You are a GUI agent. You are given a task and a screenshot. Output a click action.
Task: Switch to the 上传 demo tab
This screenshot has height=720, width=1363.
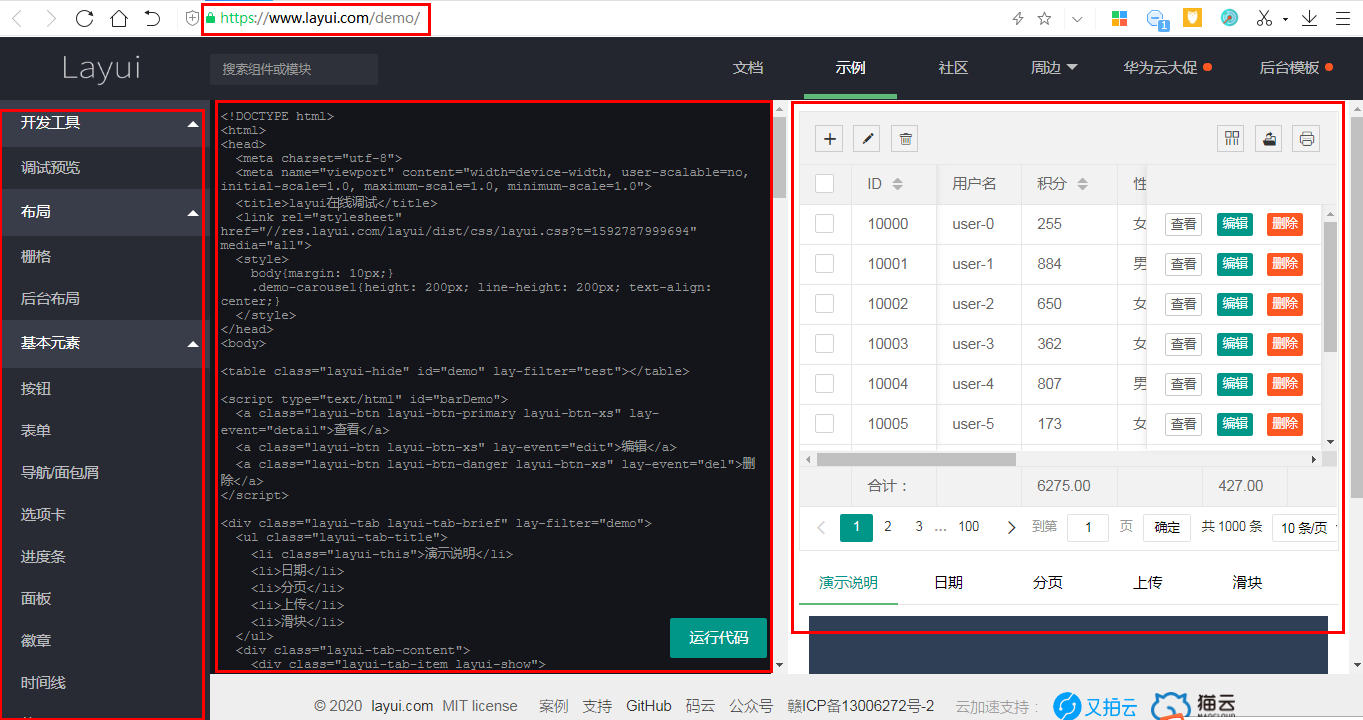click(1147, 583)
